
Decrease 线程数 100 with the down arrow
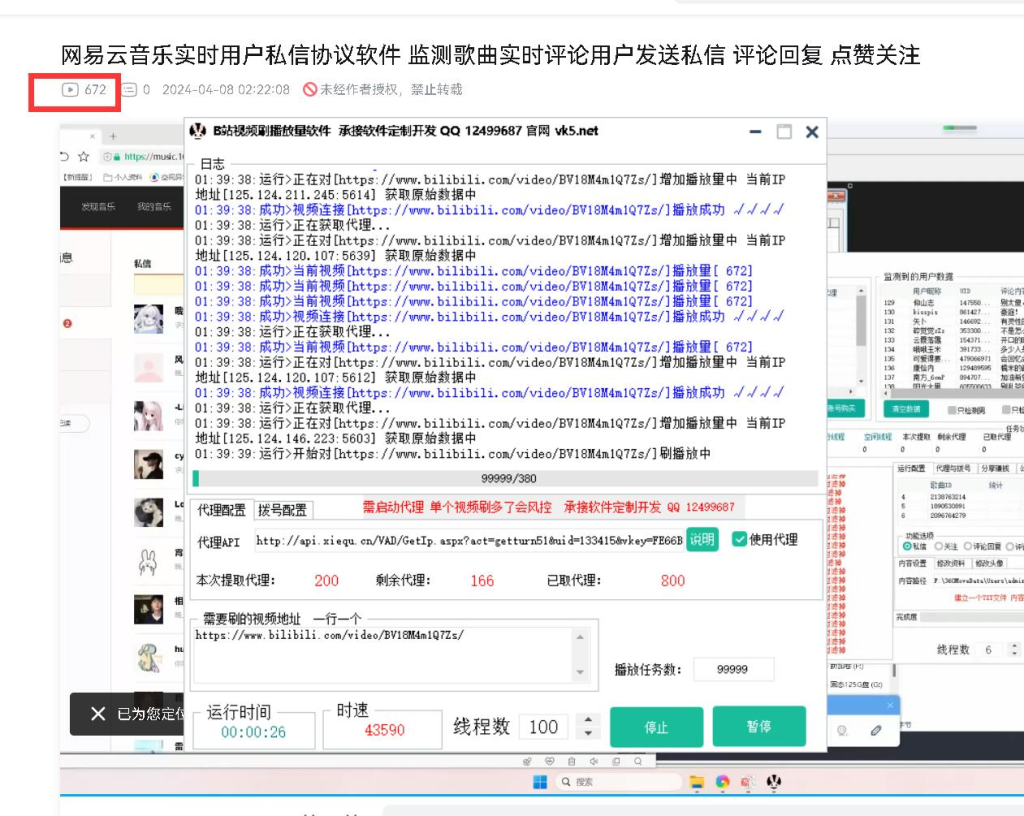tap(588, 734)
